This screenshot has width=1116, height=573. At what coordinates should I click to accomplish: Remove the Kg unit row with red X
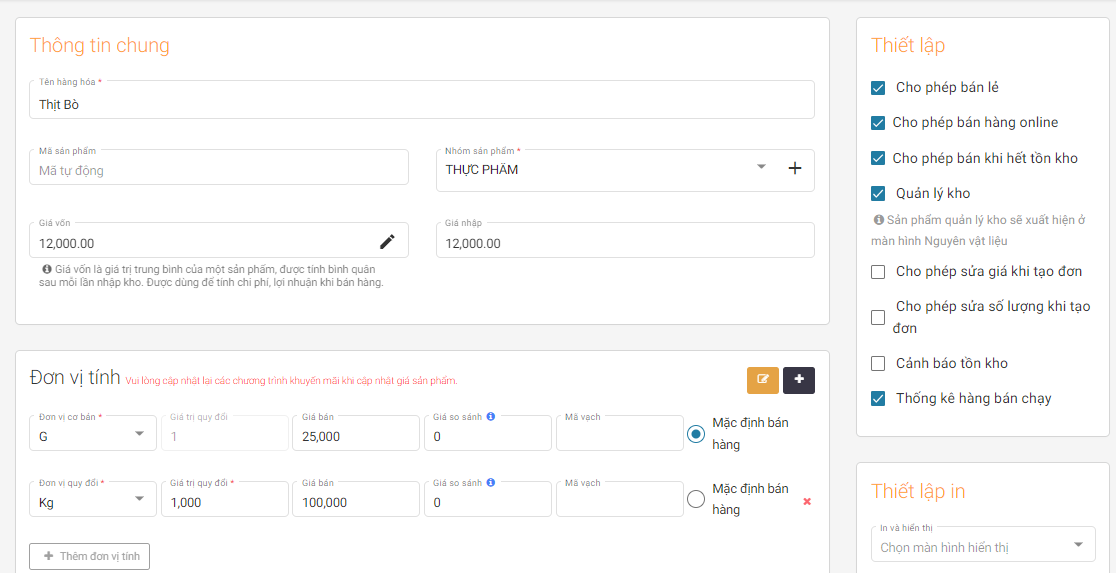(x=807, y=501)
